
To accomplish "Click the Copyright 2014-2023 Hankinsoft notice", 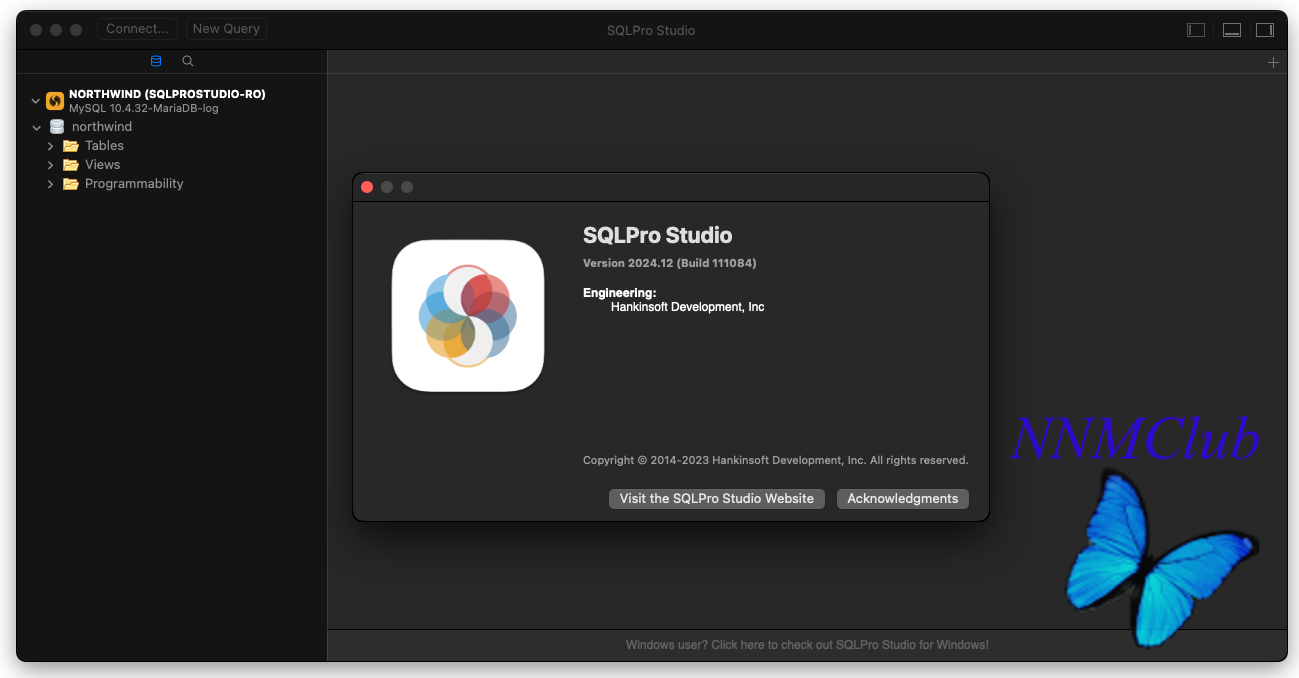I will pos(776,460).
